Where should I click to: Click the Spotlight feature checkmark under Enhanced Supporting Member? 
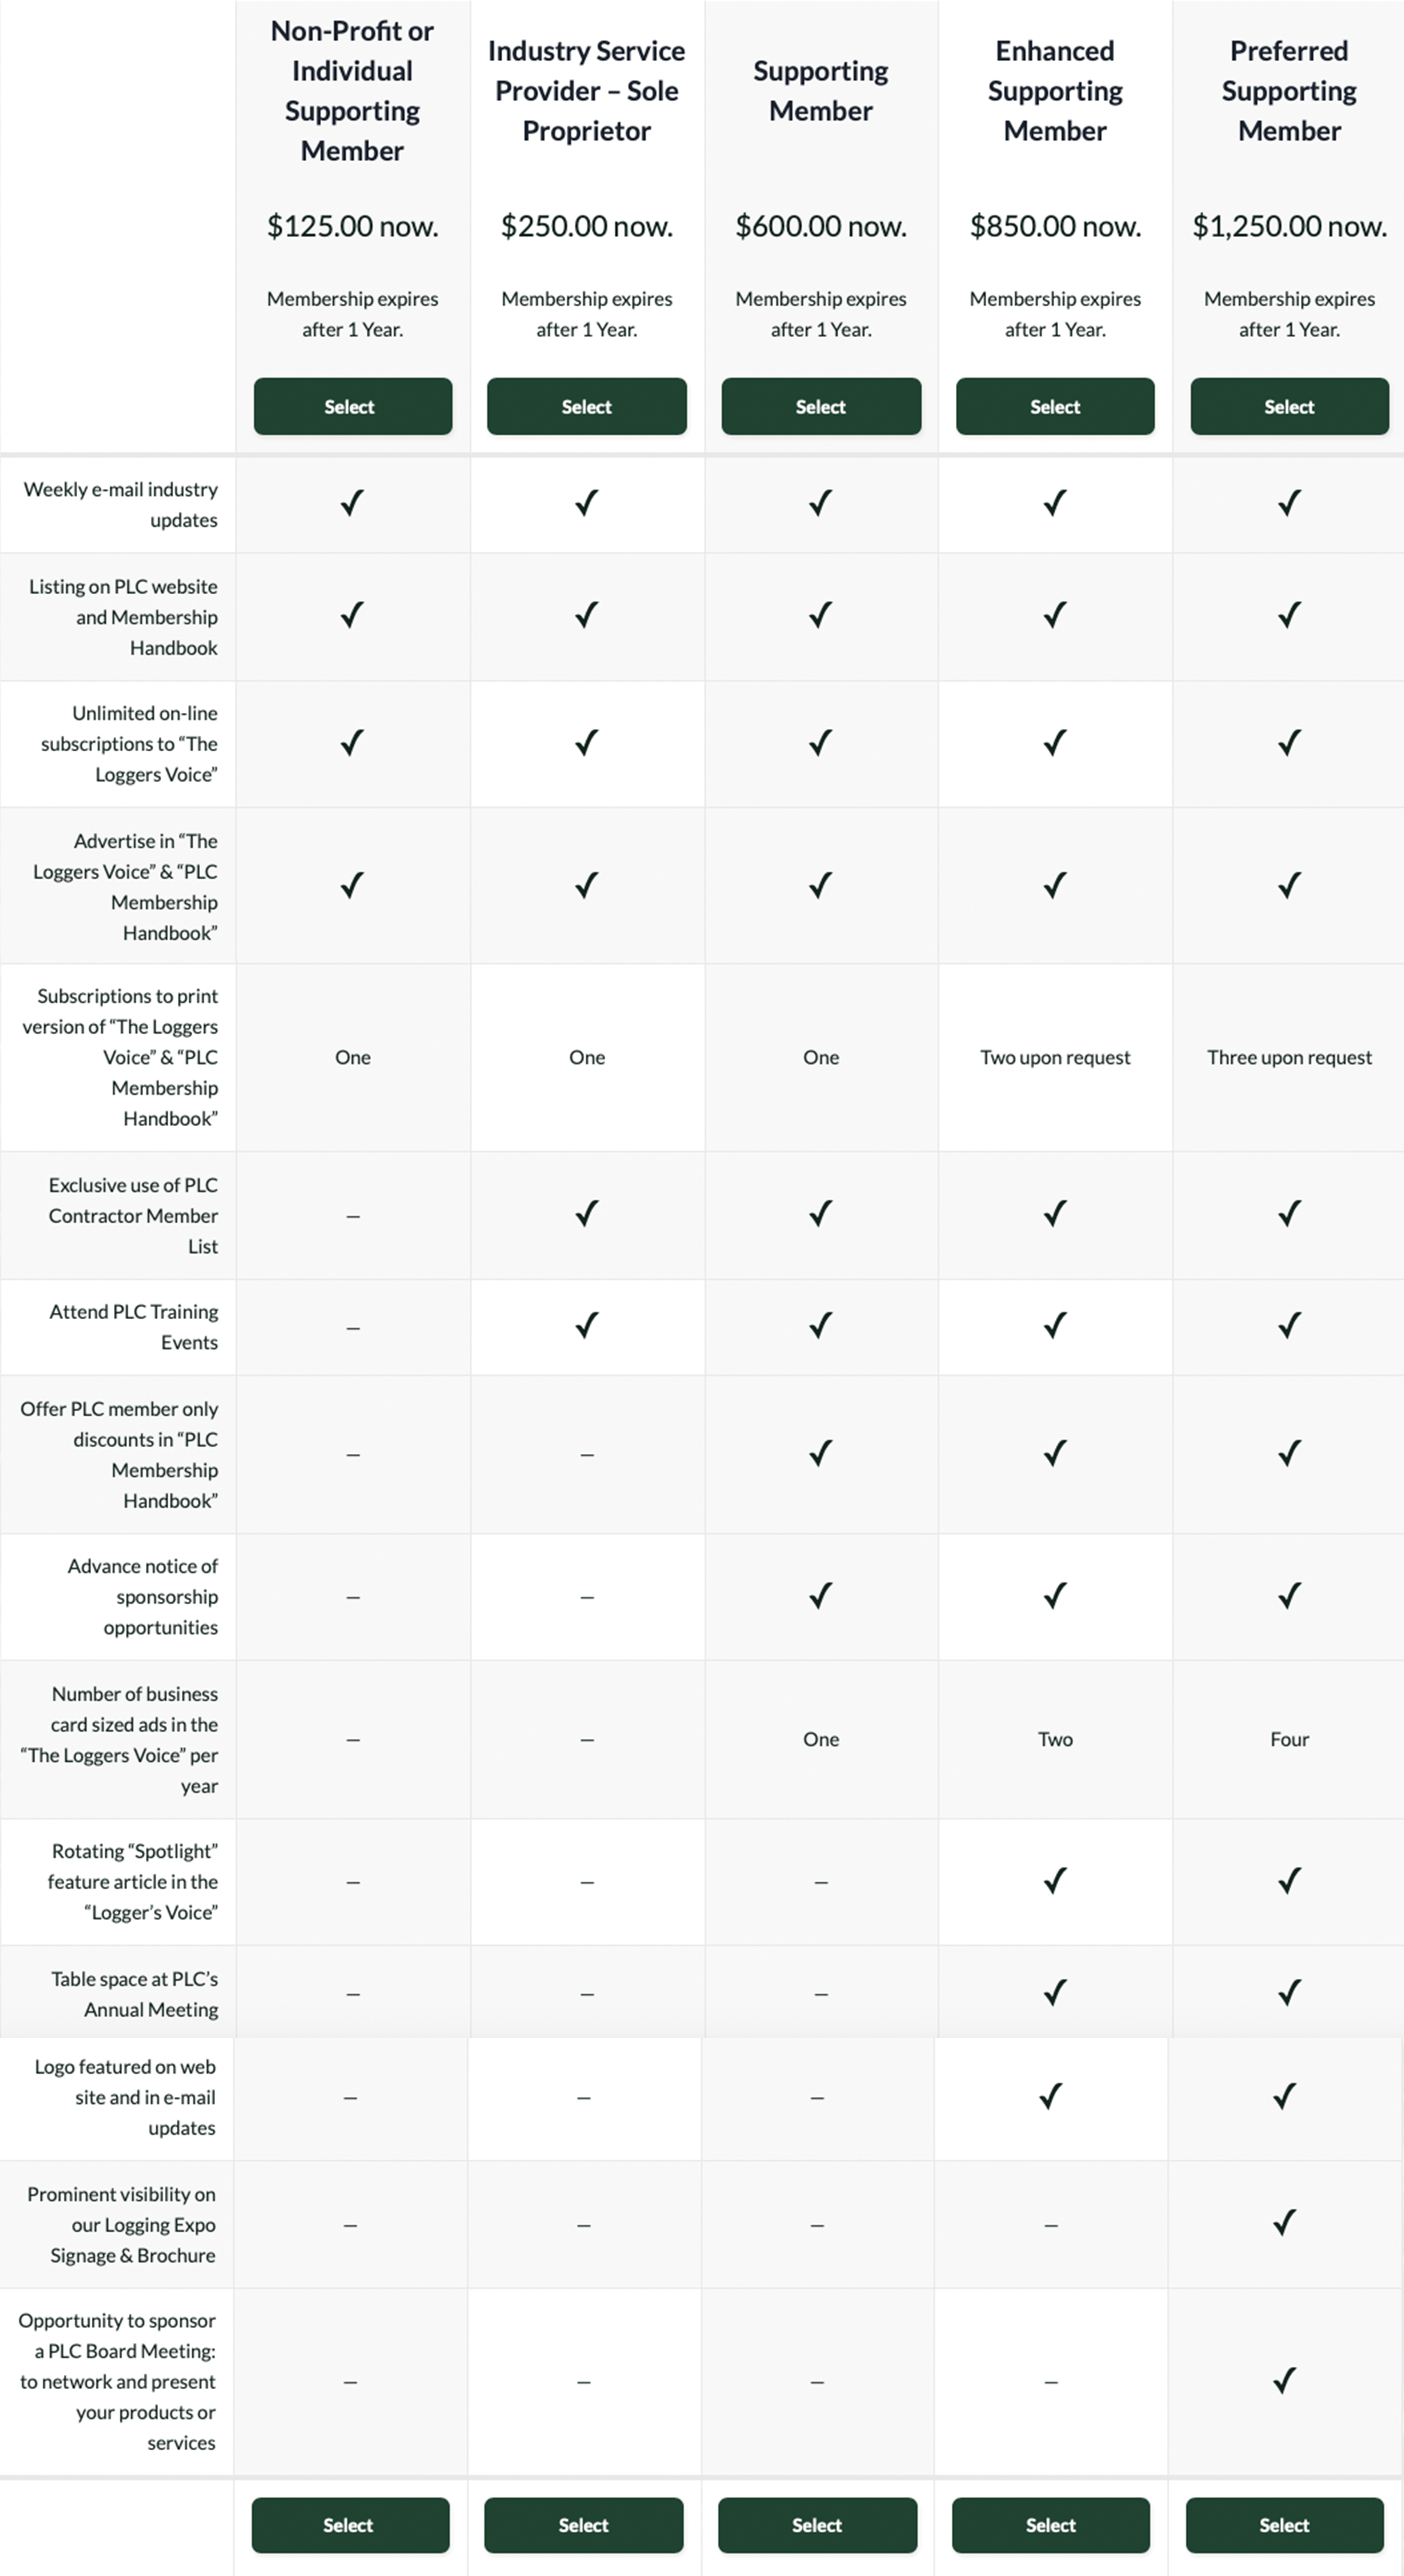tap(1054, 1881)
